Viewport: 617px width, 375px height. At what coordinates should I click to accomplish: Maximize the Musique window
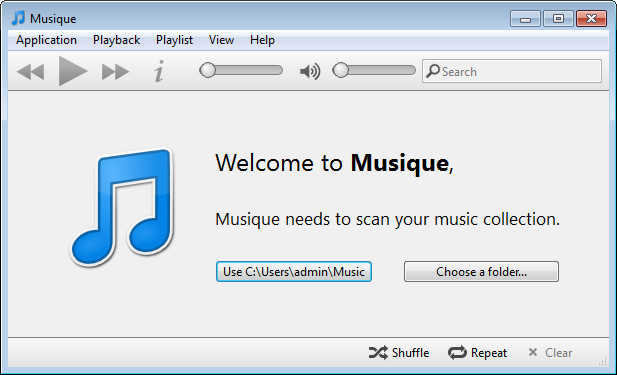point(558,18)
